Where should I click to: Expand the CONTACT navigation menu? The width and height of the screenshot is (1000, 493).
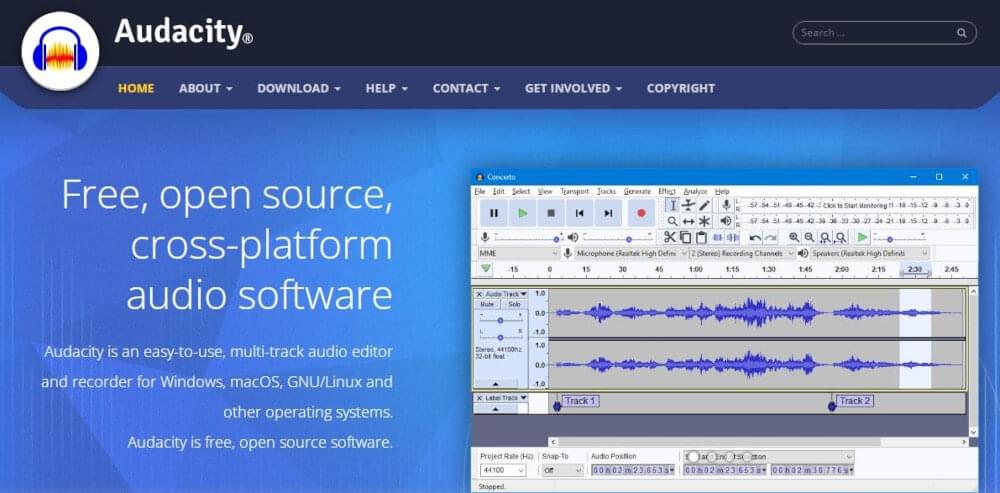pyautogui.click(x=466, y=88)
